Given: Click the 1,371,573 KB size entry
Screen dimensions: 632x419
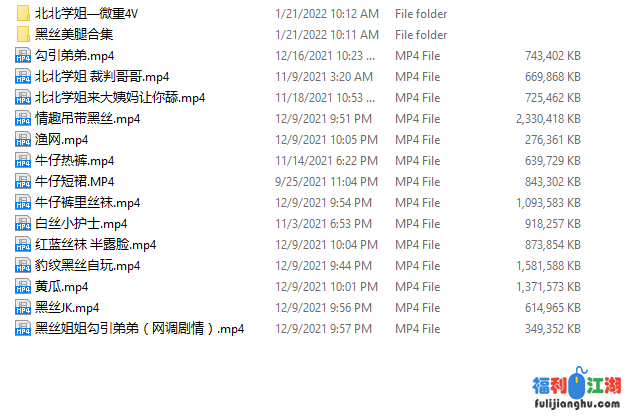Looking at the screenshot, I should coord(549,287).
